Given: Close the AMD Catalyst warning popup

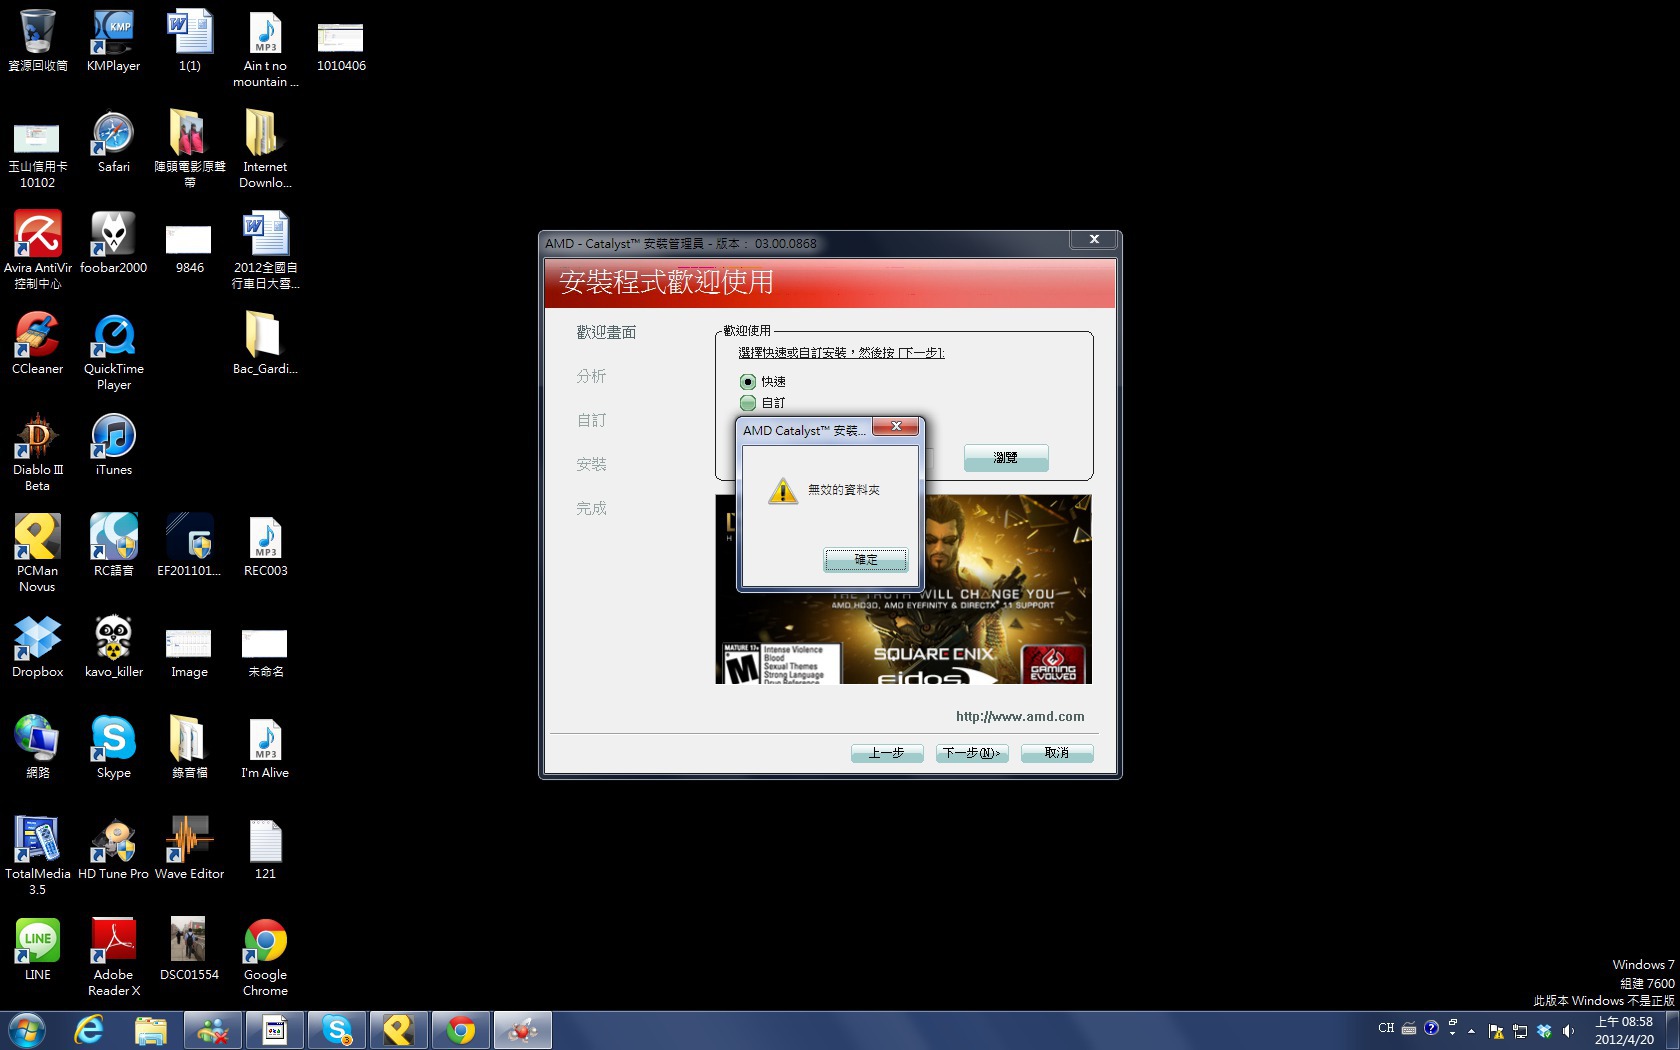Looking at the screenshot, I should click(x=896, y=427).
